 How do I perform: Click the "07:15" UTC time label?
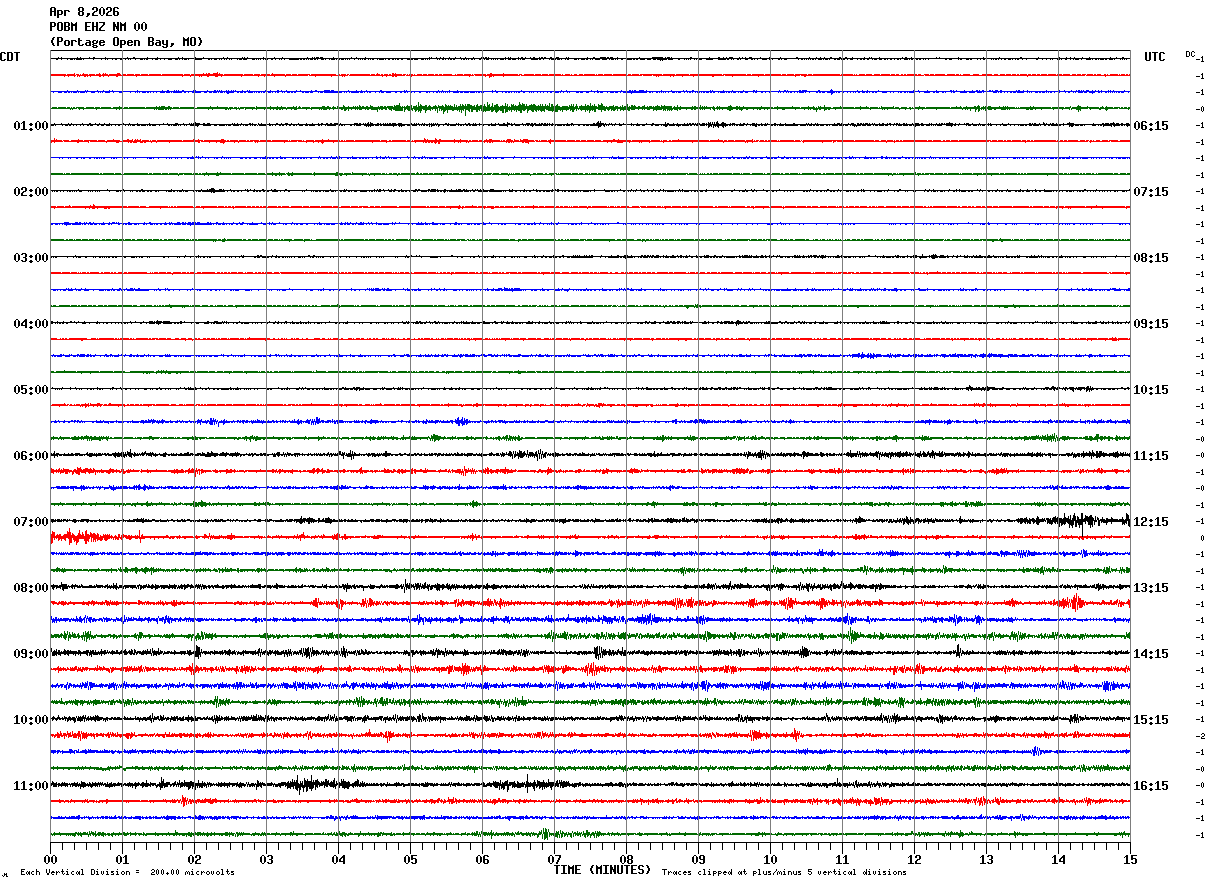pyautogui.click(x=1151, y=192)
